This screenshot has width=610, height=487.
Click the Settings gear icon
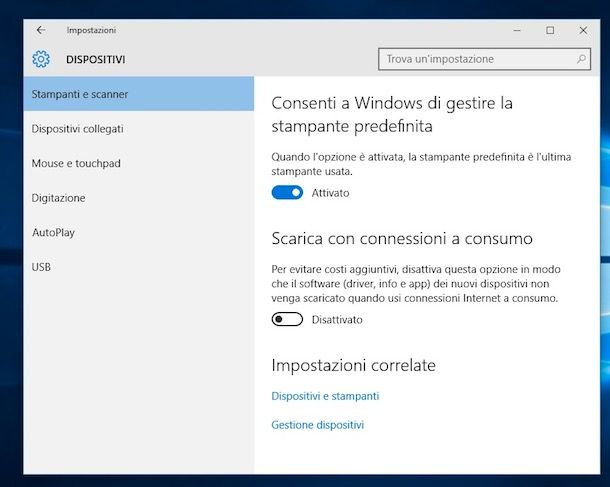(41, 59)
